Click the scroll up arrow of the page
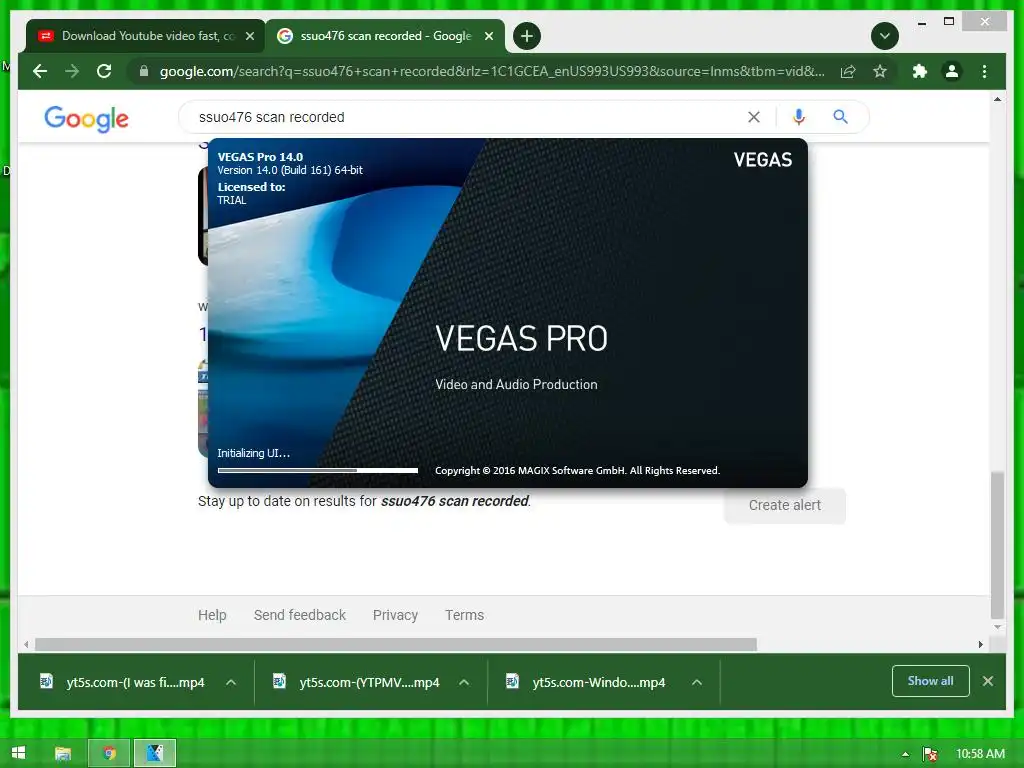Screen dimensions: 1024x768 pos(997,99)
